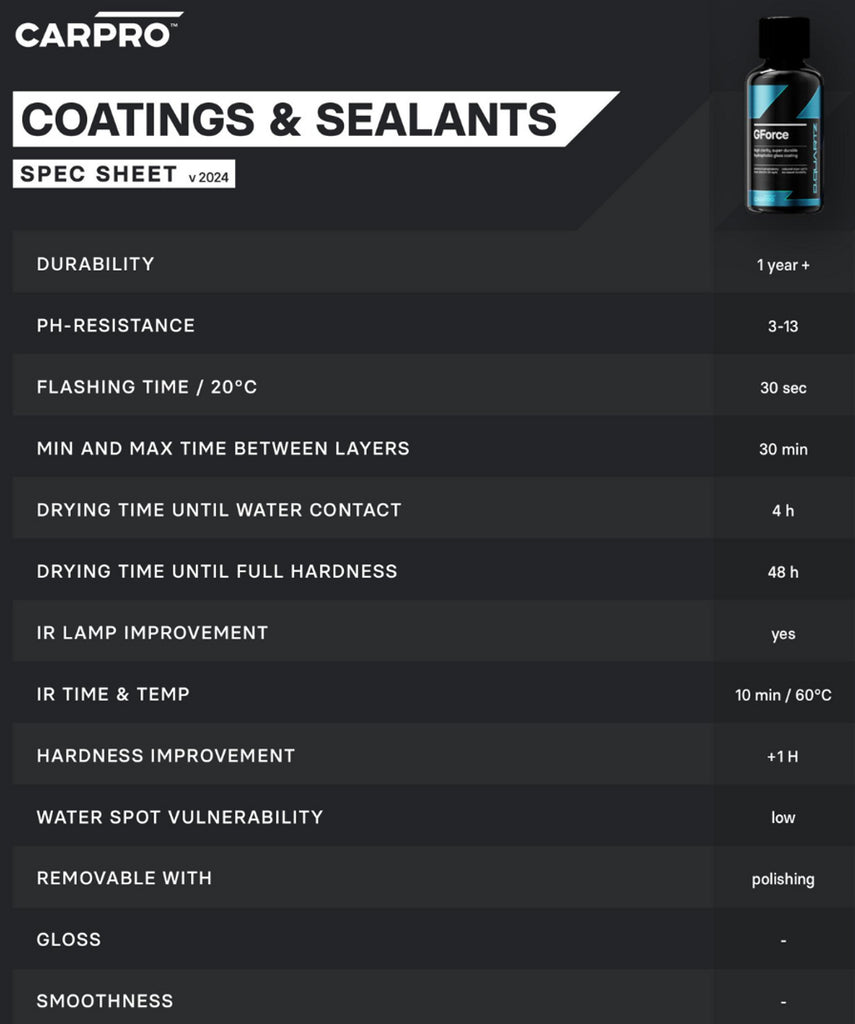Click the 'low' water spot value

[783, 818]
